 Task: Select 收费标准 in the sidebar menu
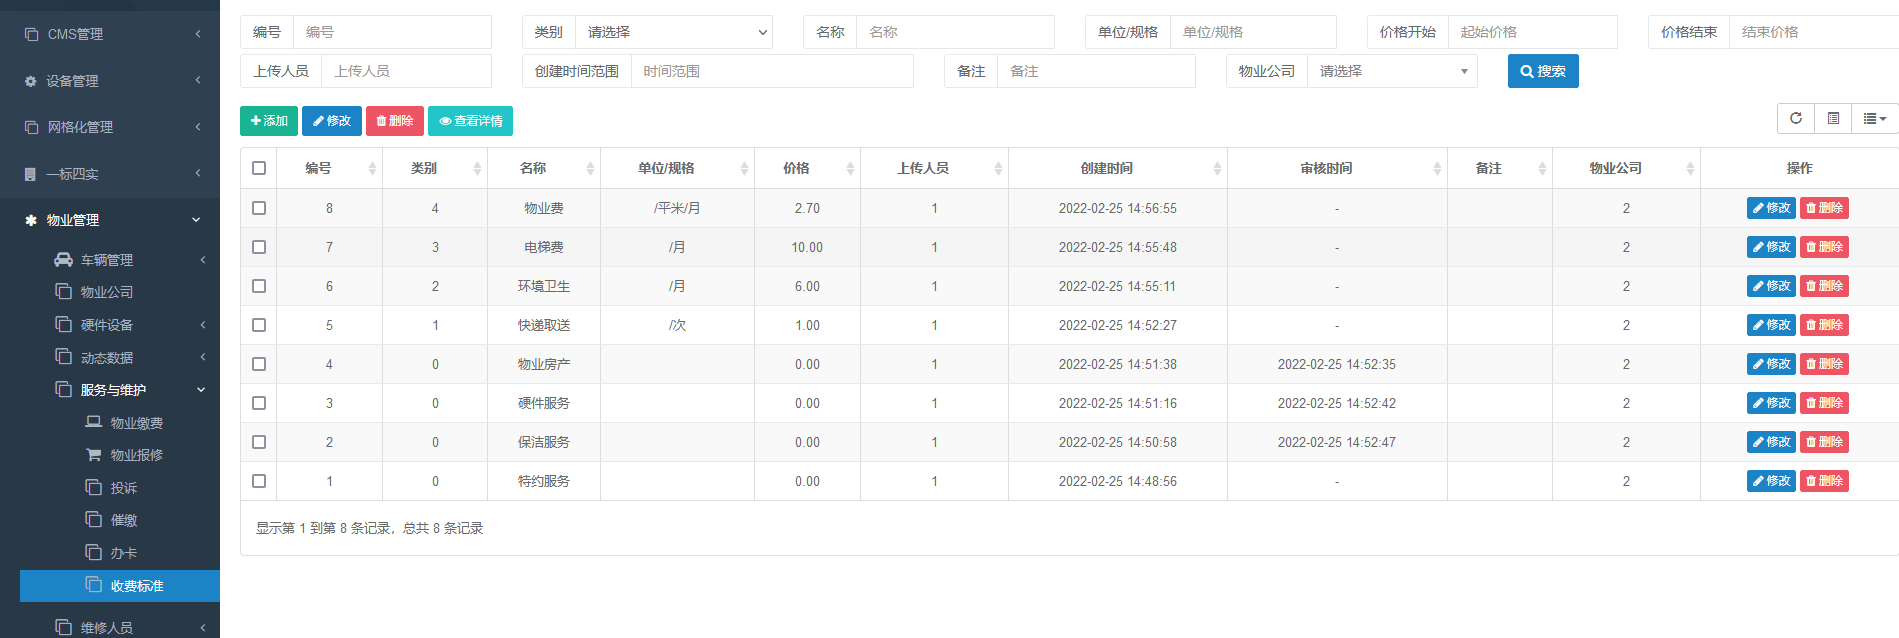[136, 586]
